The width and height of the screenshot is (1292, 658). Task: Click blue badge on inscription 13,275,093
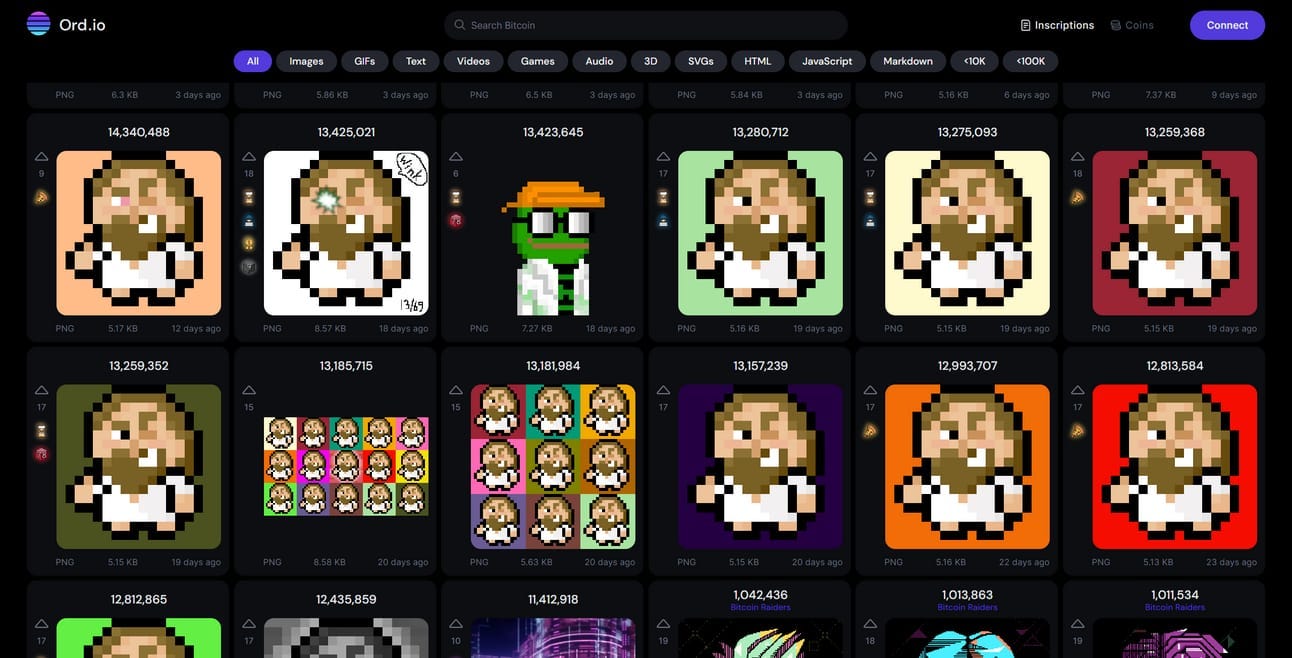pos(870,221)
